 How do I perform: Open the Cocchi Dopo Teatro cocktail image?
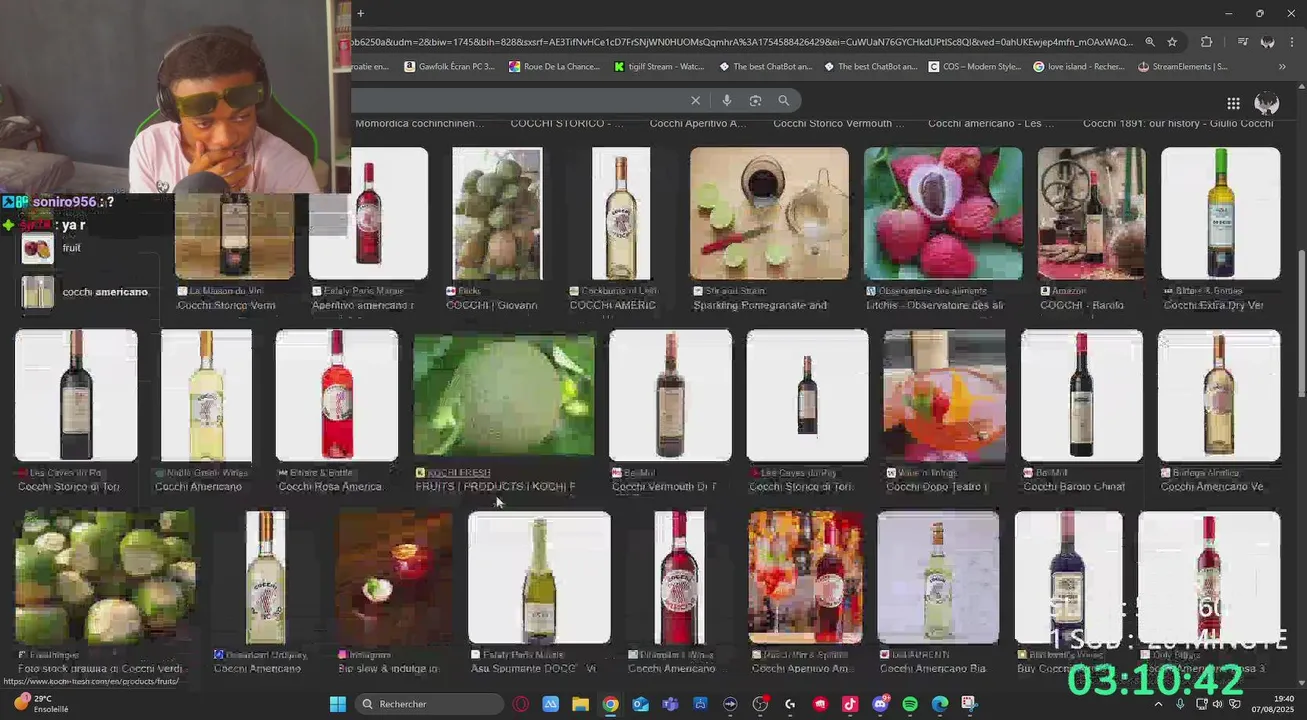tap(944, 395)
